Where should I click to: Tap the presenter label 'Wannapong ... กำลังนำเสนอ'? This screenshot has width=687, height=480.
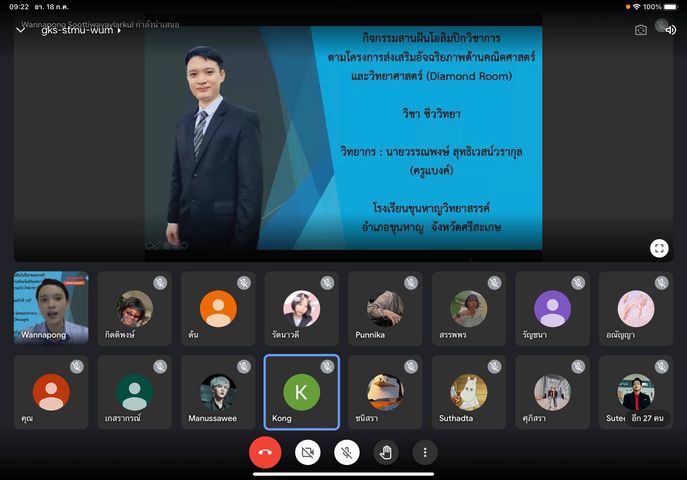pyautogui.click(x=100, y=24)
